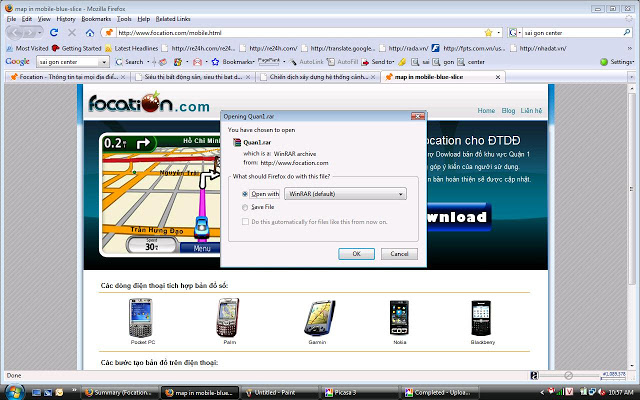Click the Stop loading X icon
Screen dimensions: 640x400
click(72, 32)
